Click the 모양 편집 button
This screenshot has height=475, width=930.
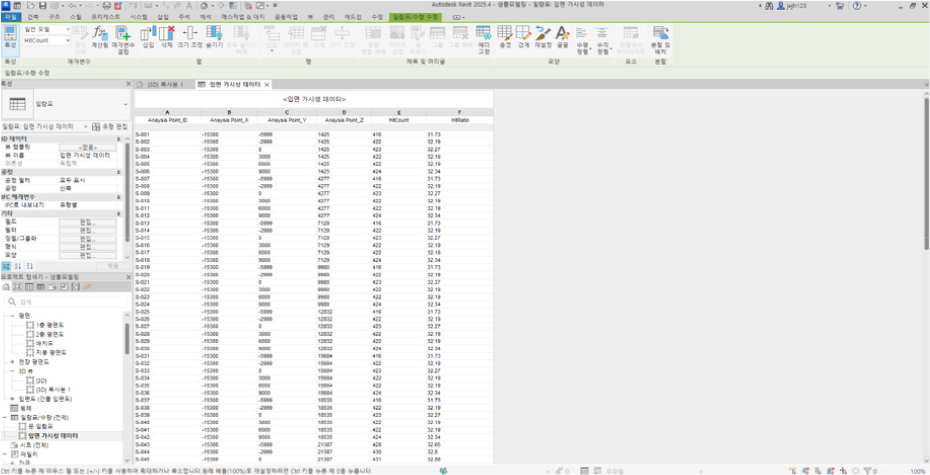88,256
